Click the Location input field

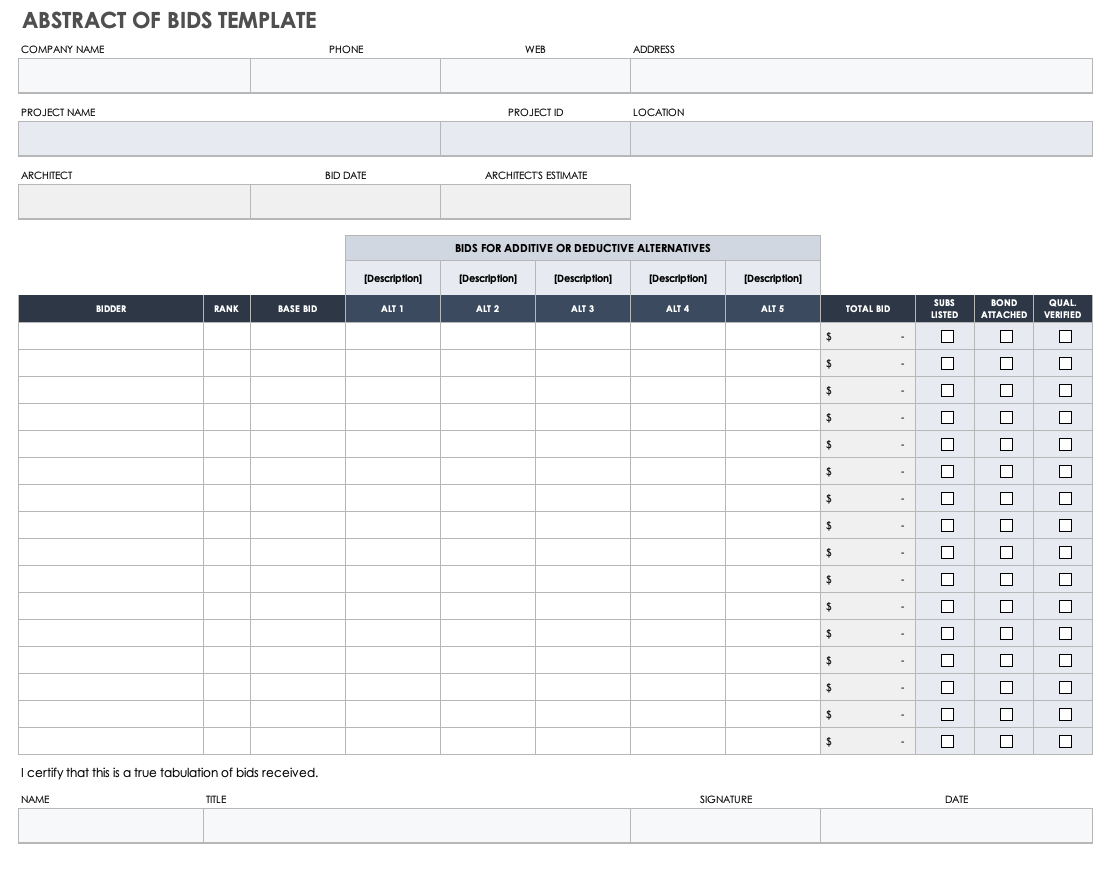tap(861, 139)
